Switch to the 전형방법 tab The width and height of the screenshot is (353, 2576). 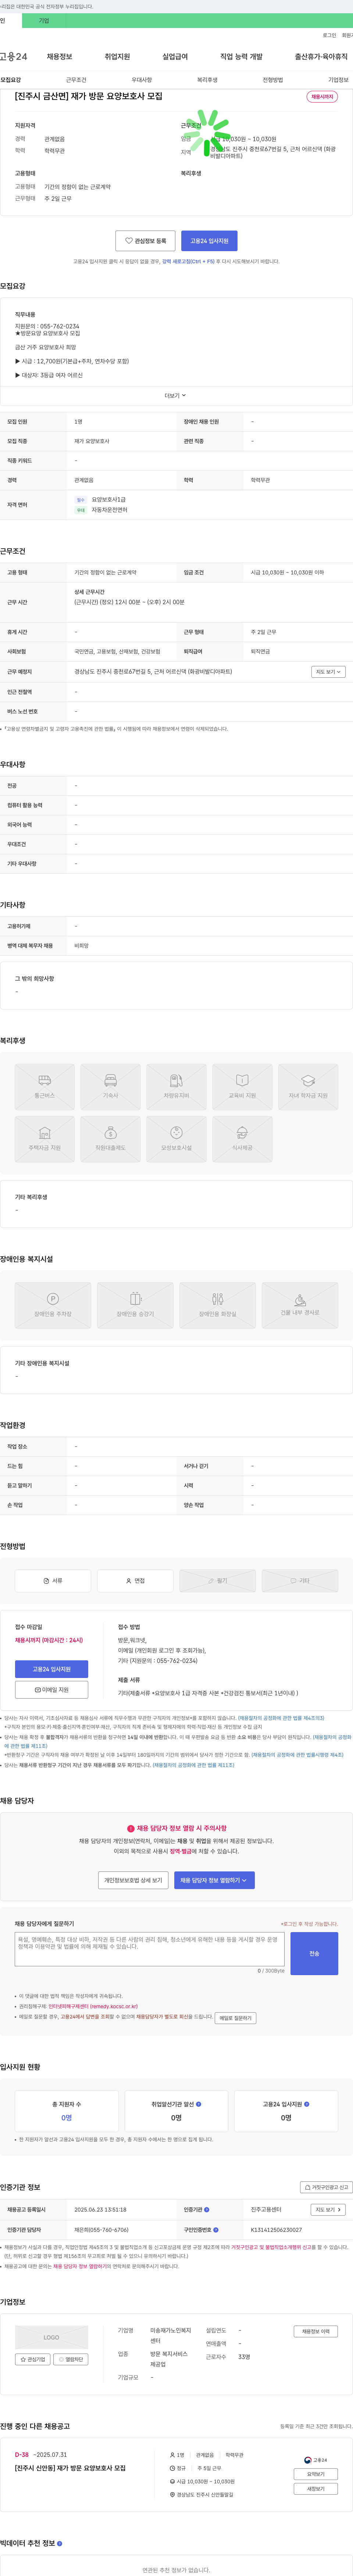pyautogui.click(x=273, y=80)
